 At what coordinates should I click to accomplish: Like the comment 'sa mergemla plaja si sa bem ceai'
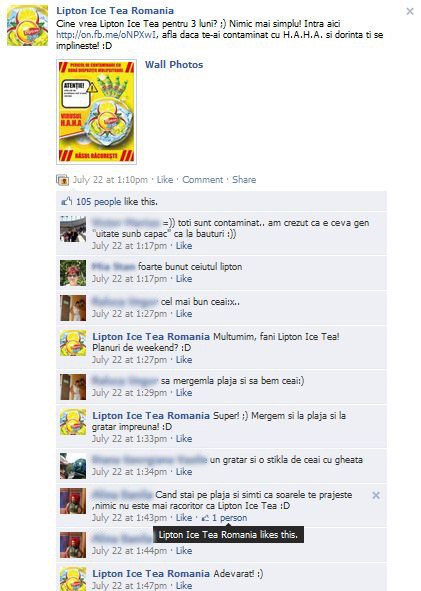coord(184,392)
